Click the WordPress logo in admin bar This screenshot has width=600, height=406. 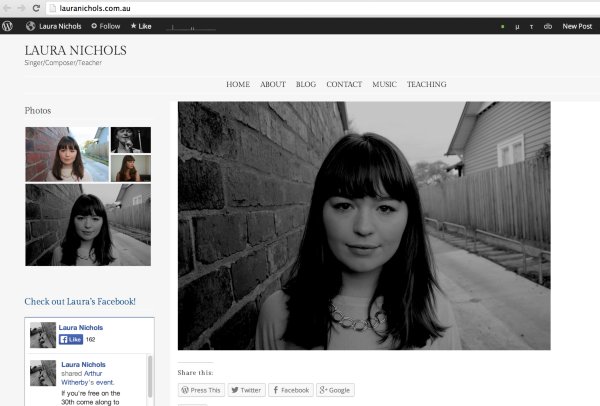pyautogui.click(x=8, y=26)
